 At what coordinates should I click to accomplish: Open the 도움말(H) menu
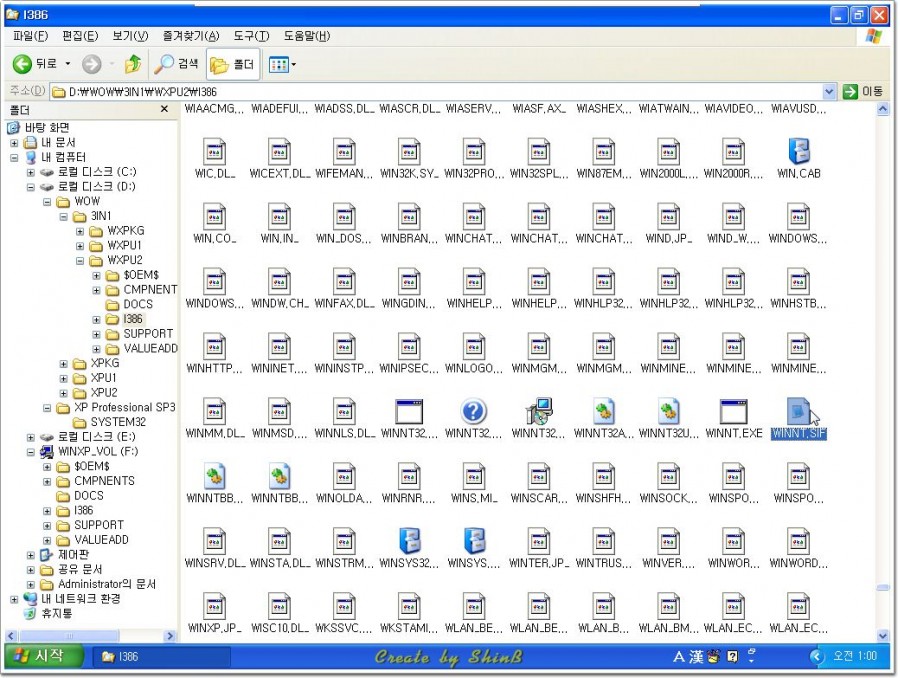pos(307,36)
